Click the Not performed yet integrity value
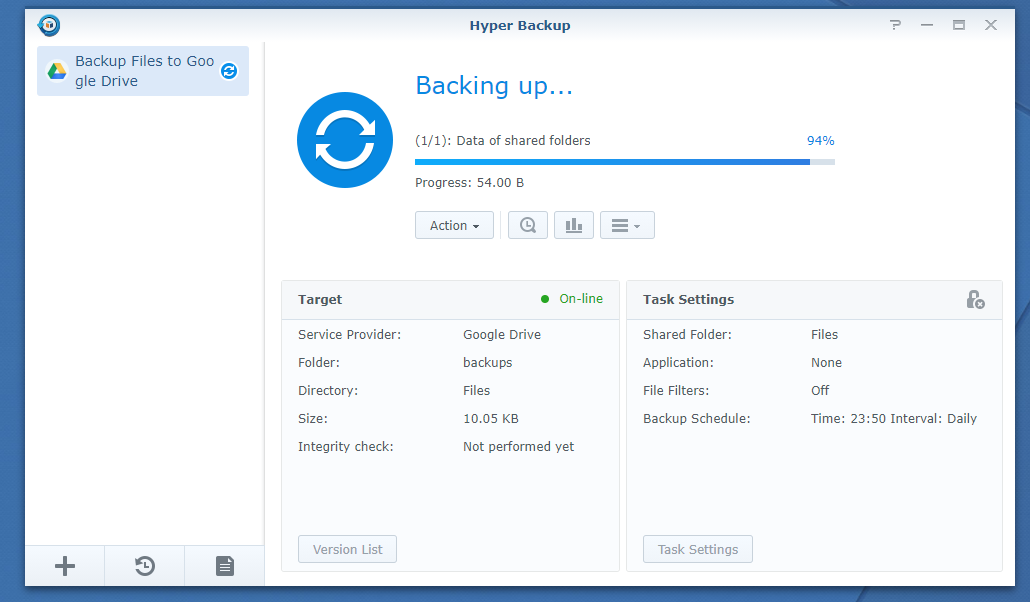Image resolution: width=1030 pixels, height=602 pixels. click(x=518, y=447)
